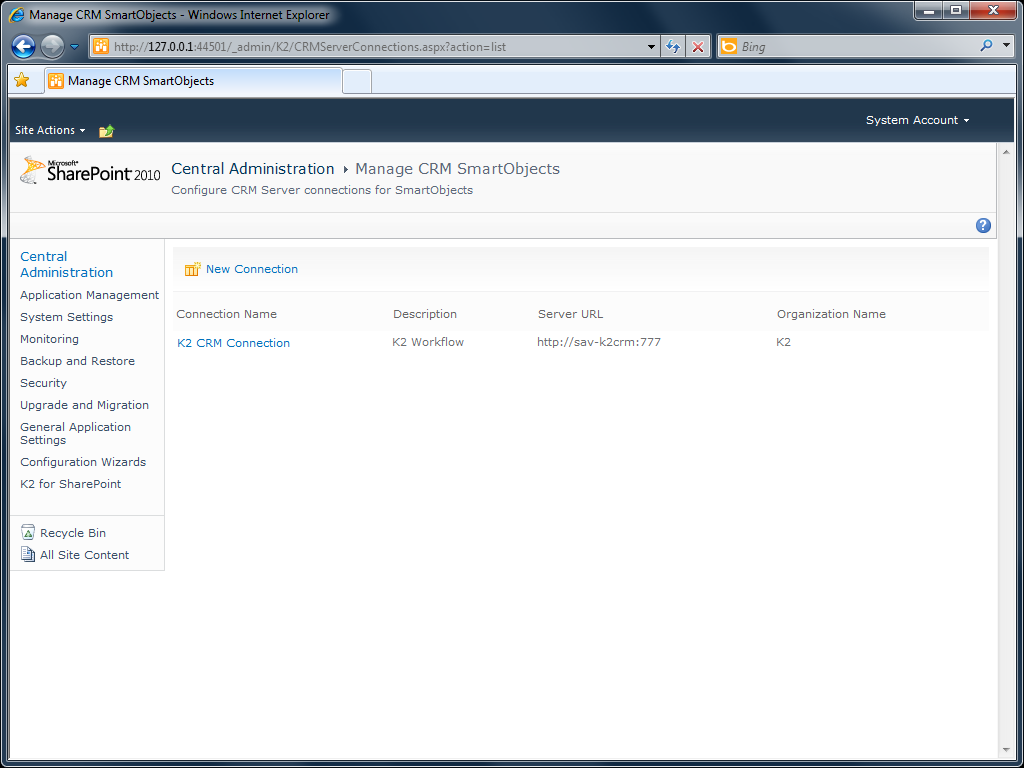Click the page scrollbar up arrow

click(x=1006, y=152)
